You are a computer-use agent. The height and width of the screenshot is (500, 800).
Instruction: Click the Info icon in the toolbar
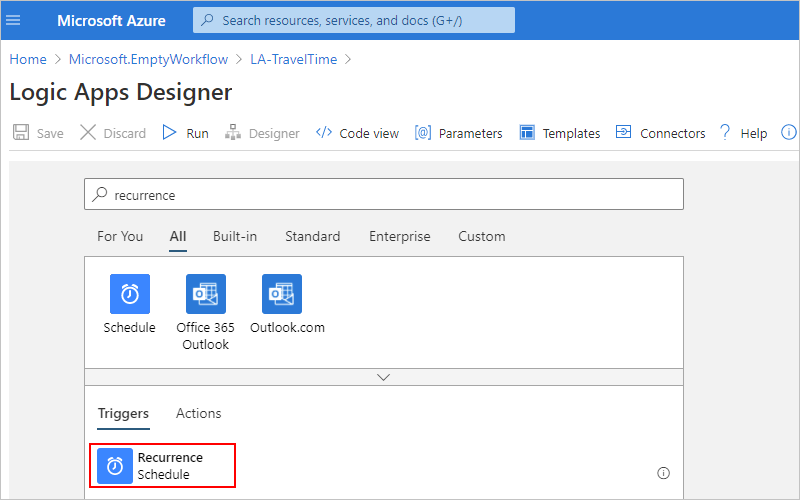(x=789, y=133)
